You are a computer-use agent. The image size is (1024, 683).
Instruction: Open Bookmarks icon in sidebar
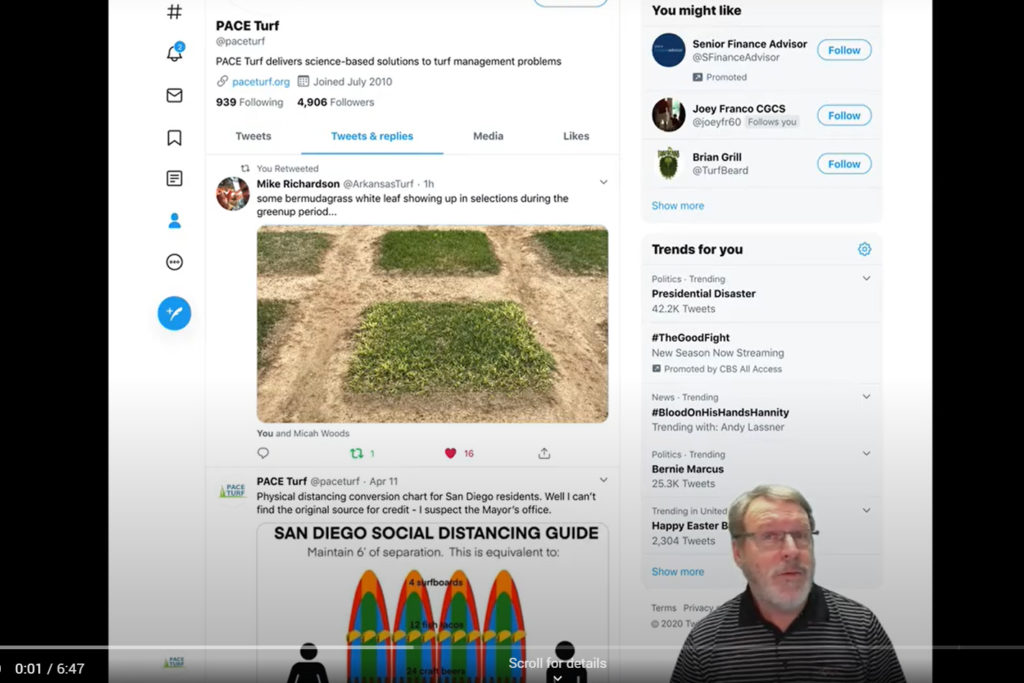point(174,137)
